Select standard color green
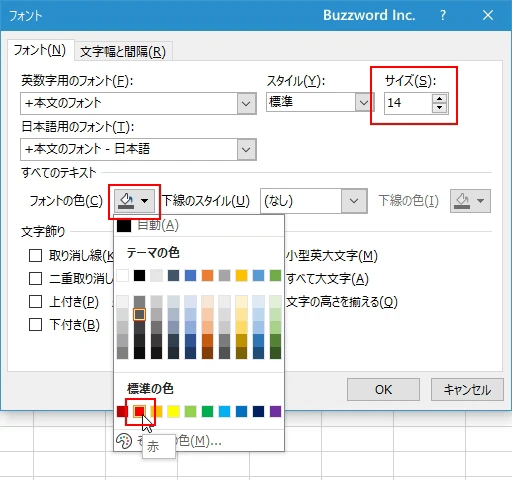Screen dimensions: 512x480 207,411
